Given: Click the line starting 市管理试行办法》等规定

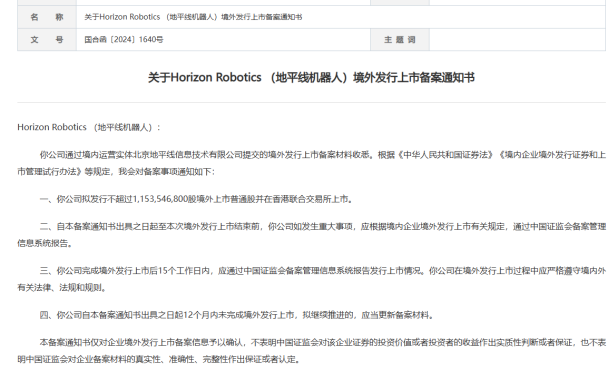Looking at the screenshot, I should [116, 172].
